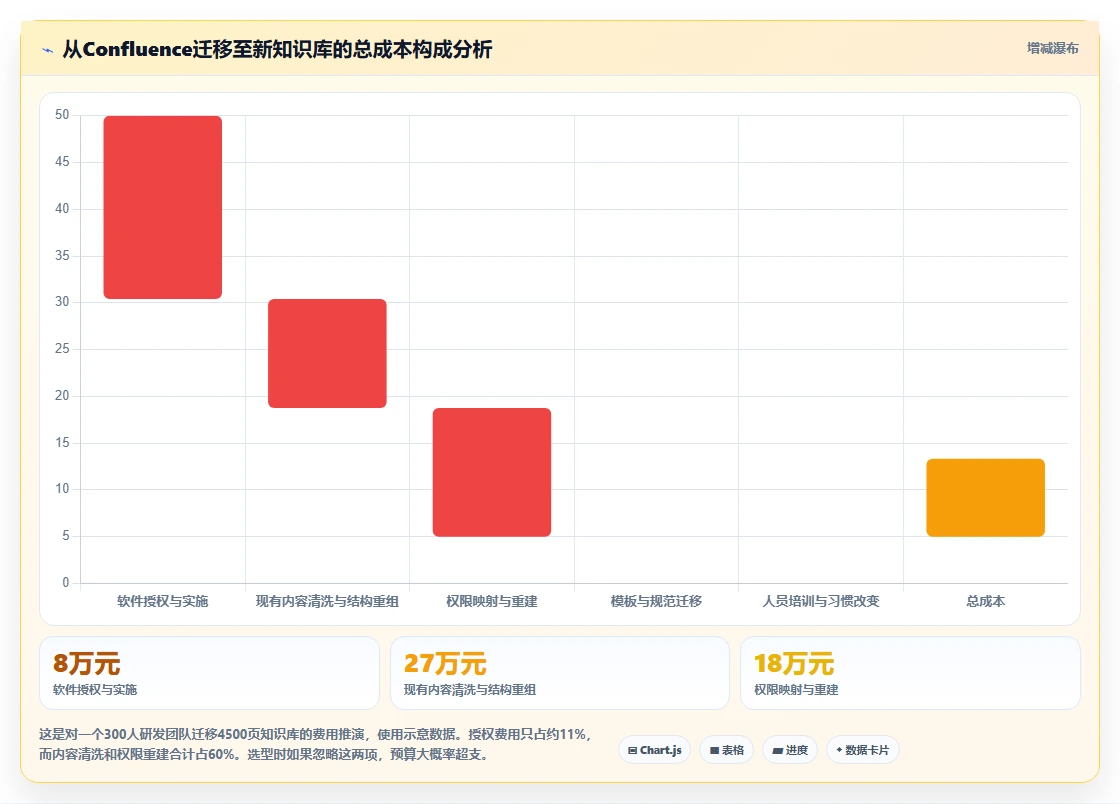This screenshot has width=1120, height=804.
Task: Click the 增减瀑布 label in header
Action: pyautogui.click(x=1052, y=48)
